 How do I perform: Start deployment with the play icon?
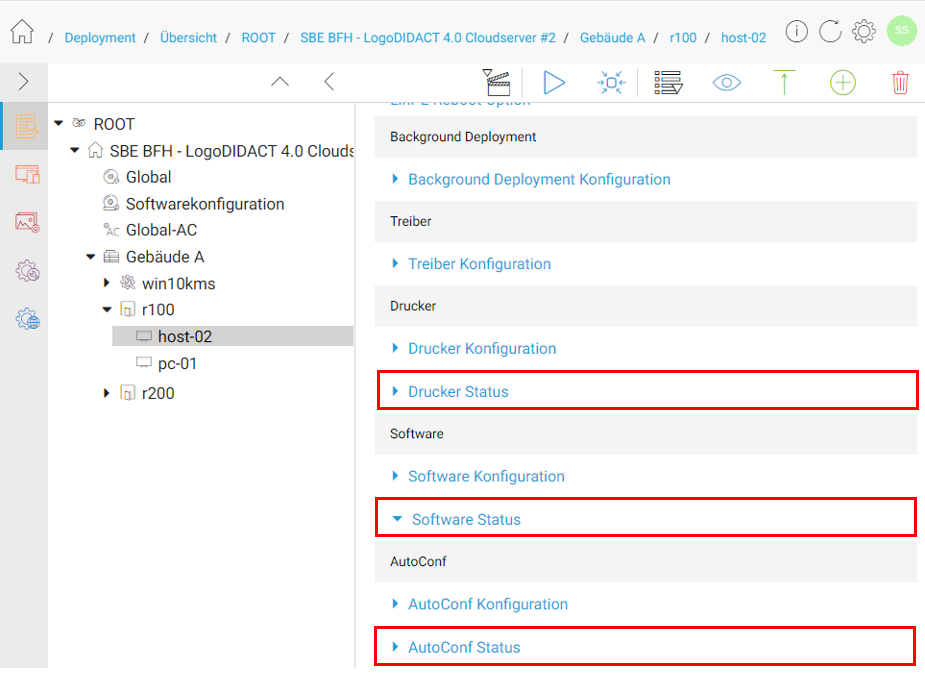tap(553, 82)
